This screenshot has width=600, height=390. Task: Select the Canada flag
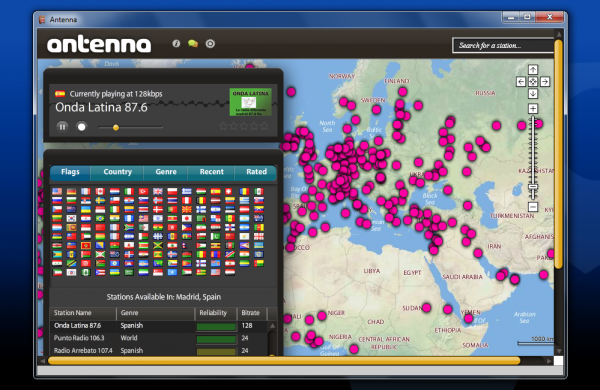pyautogui.click(x=100, y=191)
